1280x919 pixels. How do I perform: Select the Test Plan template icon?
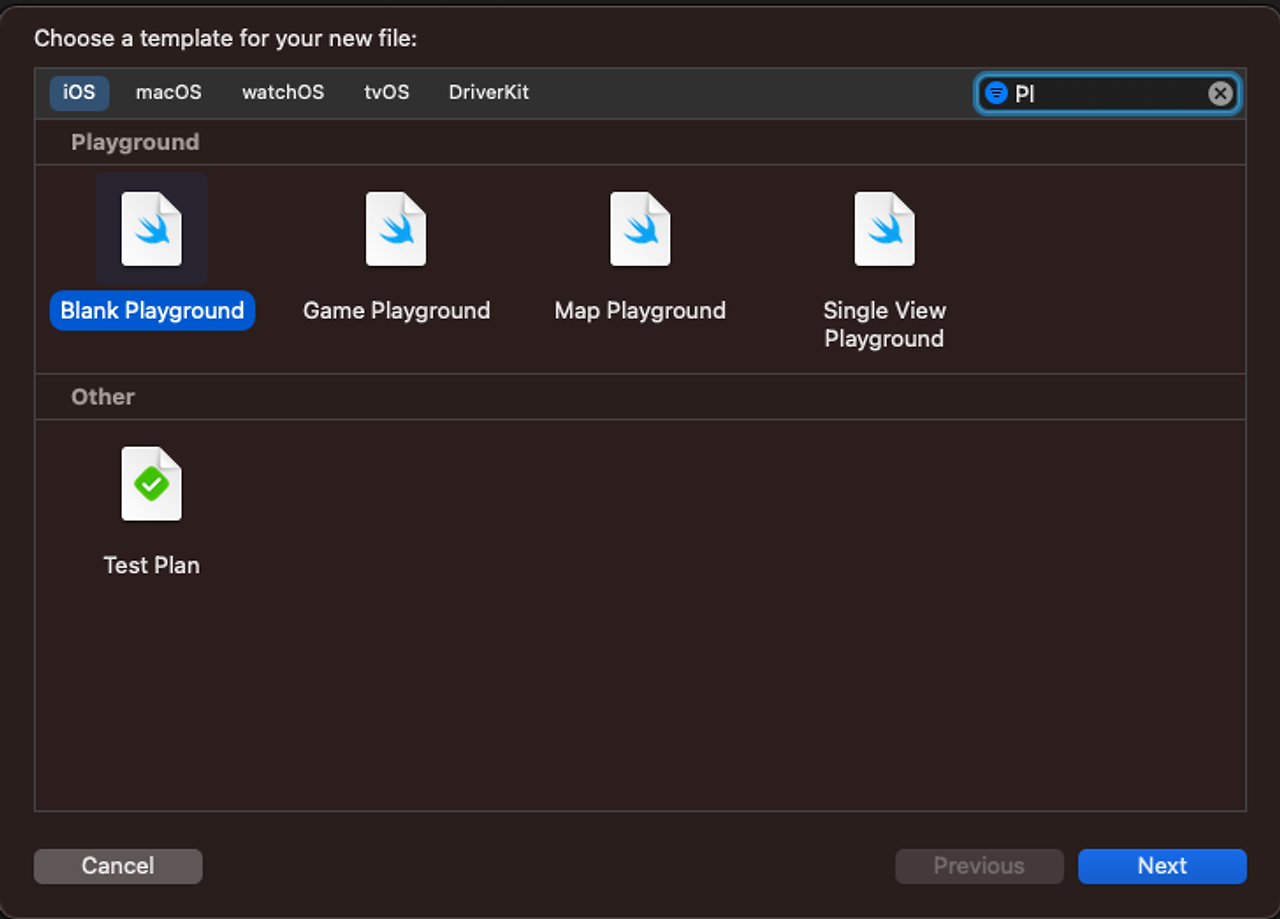[152, 484]
